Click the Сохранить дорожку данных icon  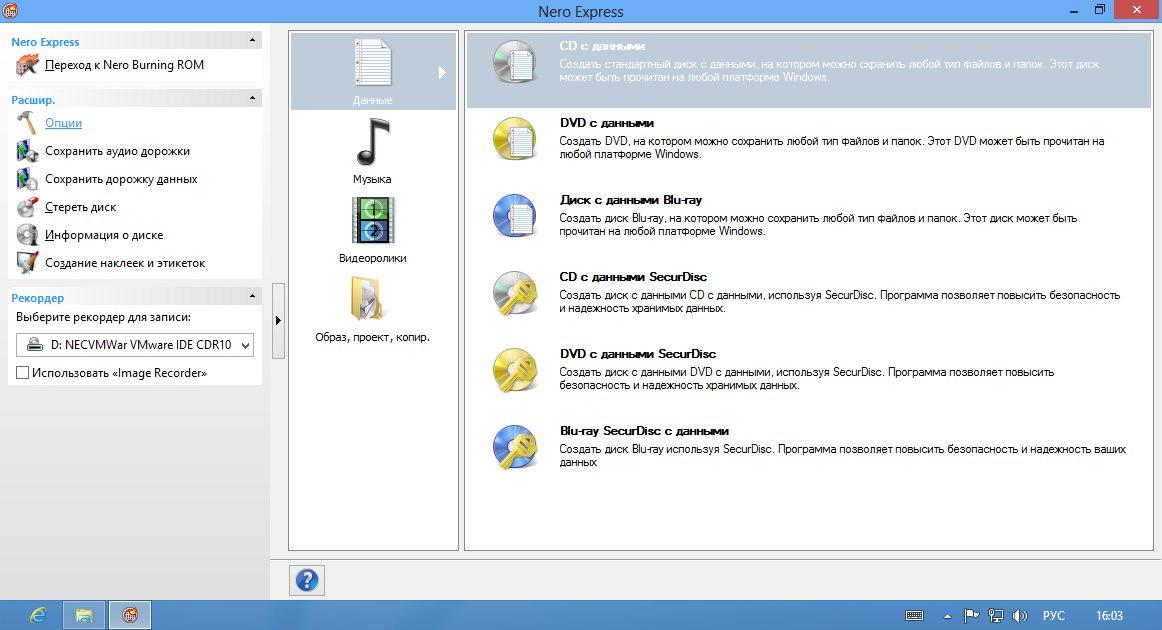click(x=27, y=179)
